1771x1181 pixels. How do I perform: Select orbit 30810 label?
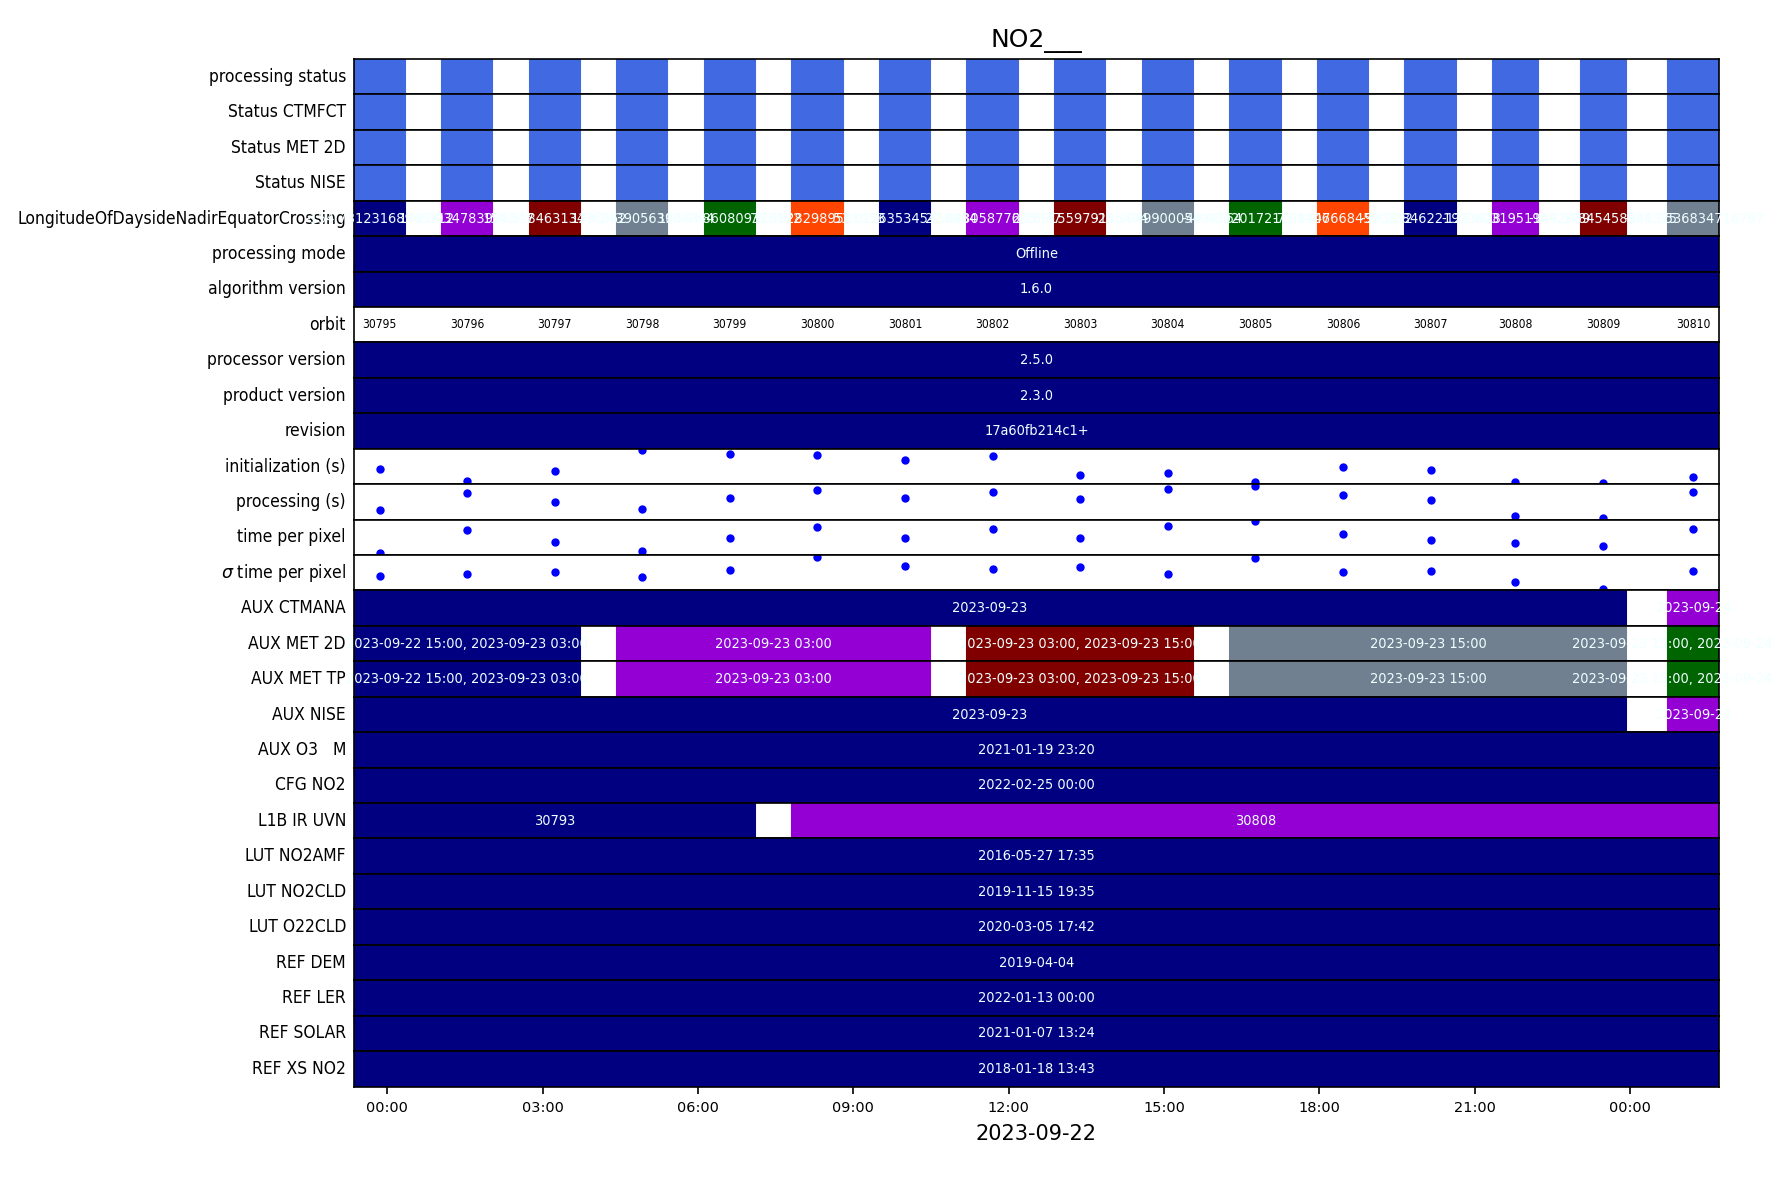(x=1692, y=324)
